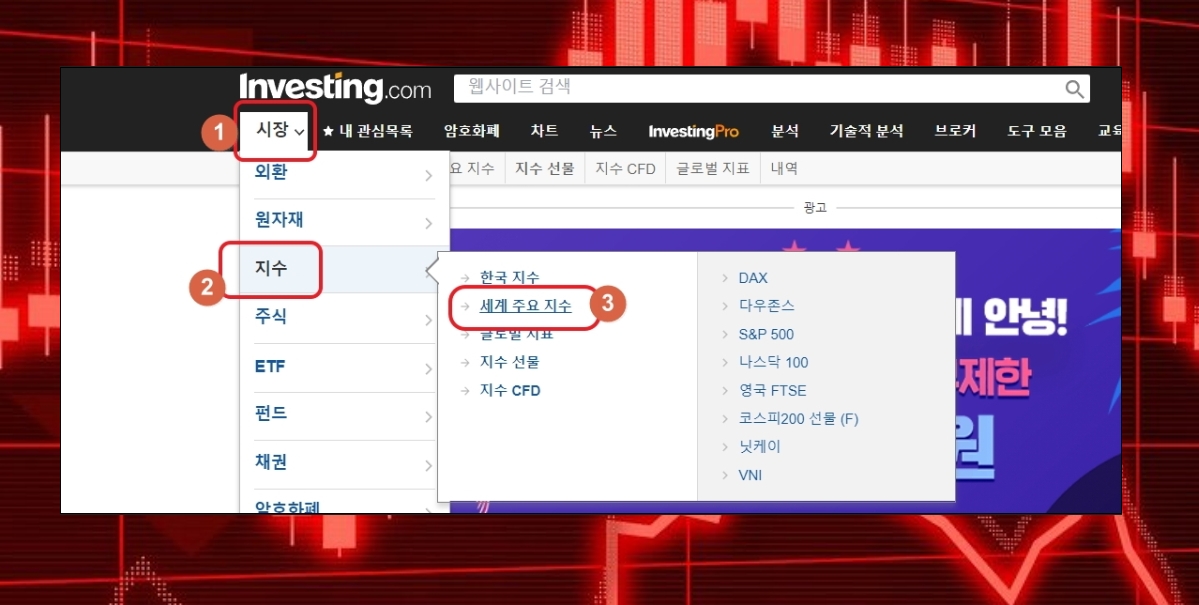Image resolution: width=1199 pixels, height=605 pixels.
Task: Open the 차트 menu item
Action: pyautogui.click(x=544, y=131)
